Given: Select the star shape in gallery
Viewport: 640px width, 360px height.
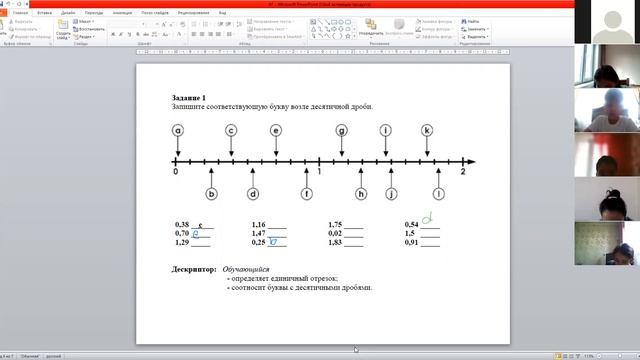Looking at the screenshot, I should tap(348, 36).
